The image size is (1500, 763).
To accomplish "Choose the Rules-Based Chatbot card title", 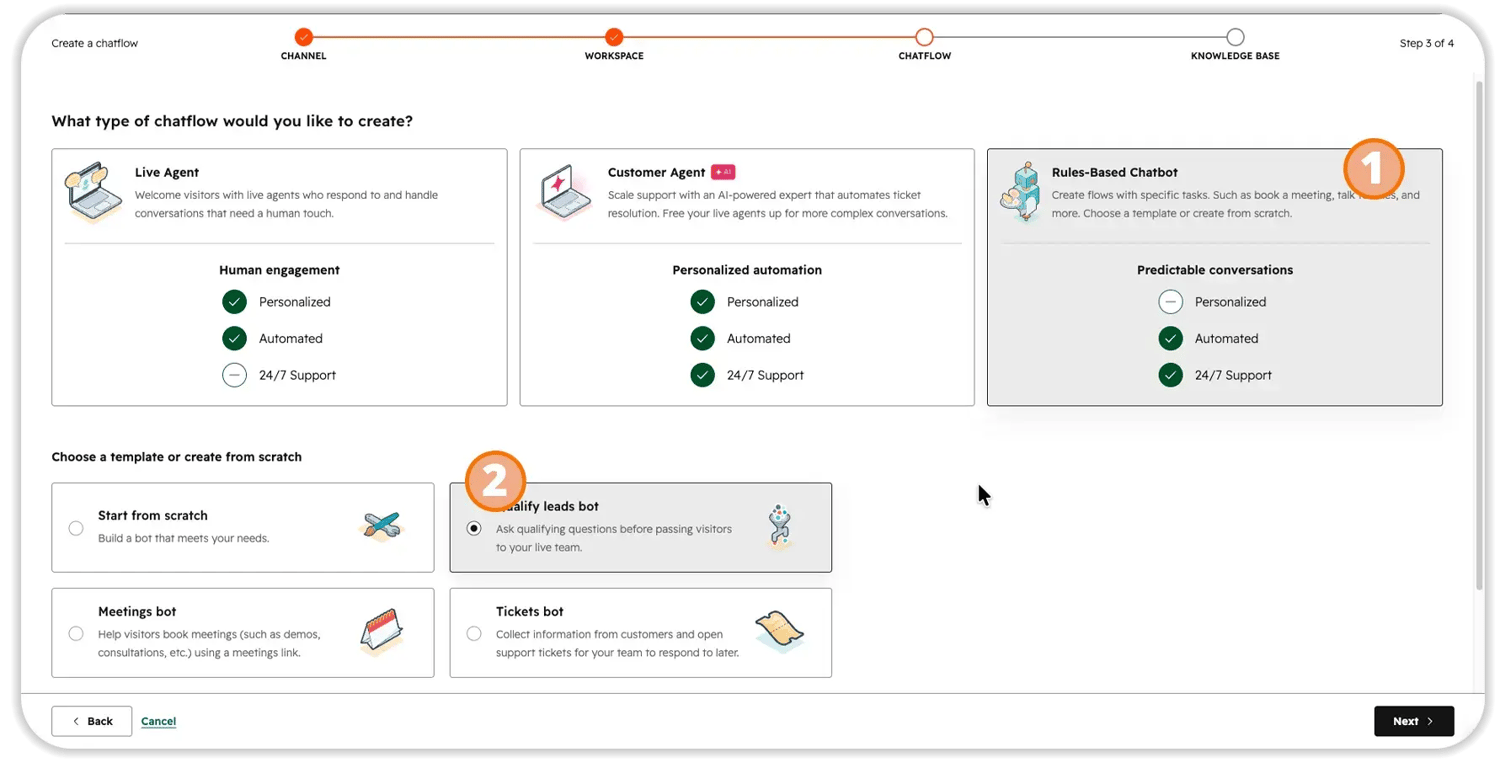I will (1115, 172).
